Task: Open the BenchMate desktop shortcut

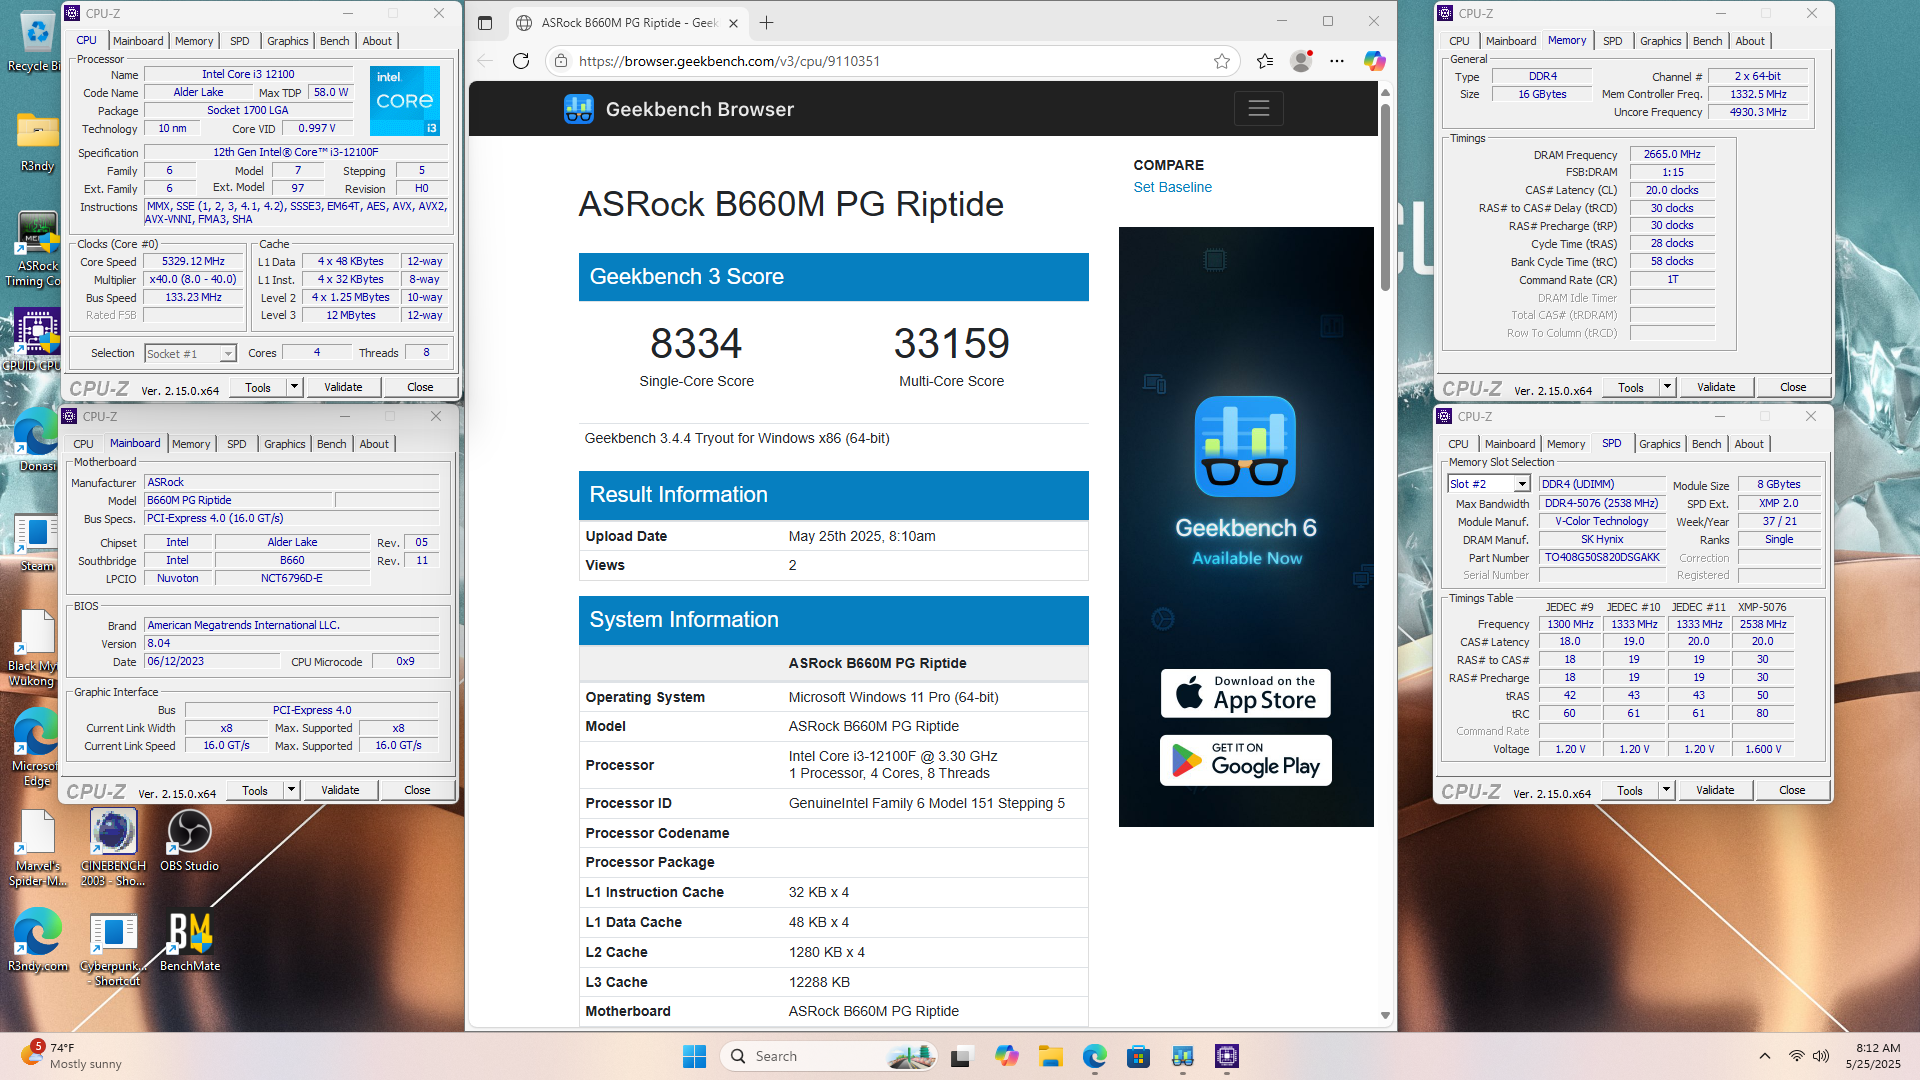Action: click(189, 942)
